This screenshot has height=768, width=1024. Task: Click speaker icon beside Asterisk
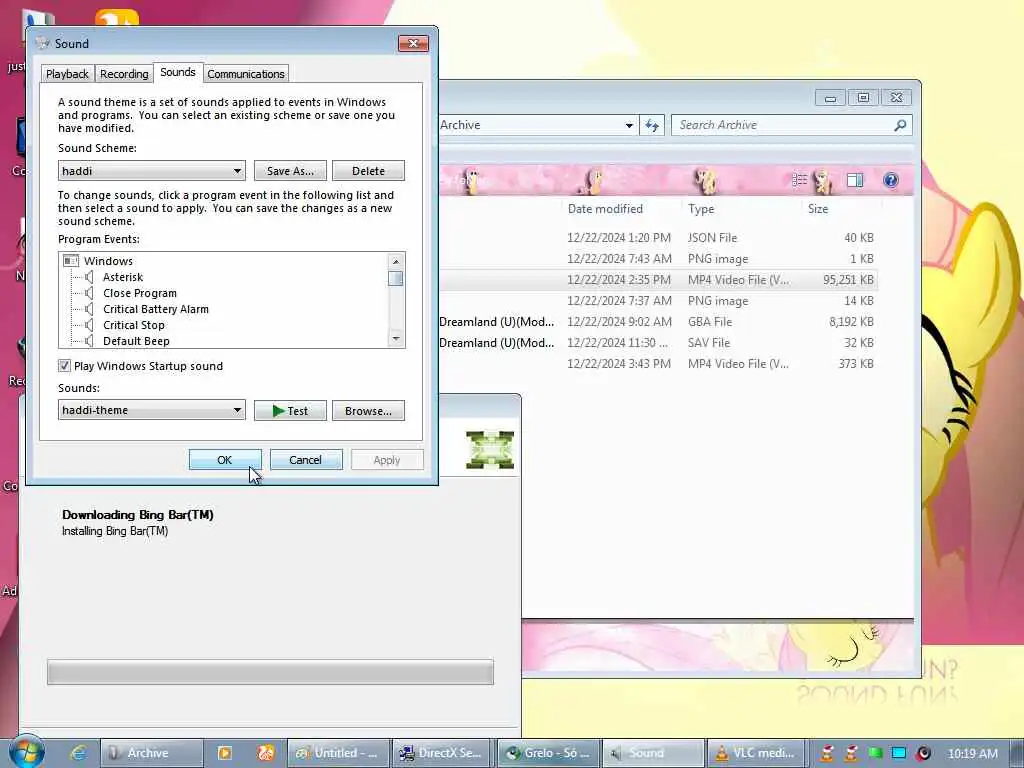[x=89, y=277]
